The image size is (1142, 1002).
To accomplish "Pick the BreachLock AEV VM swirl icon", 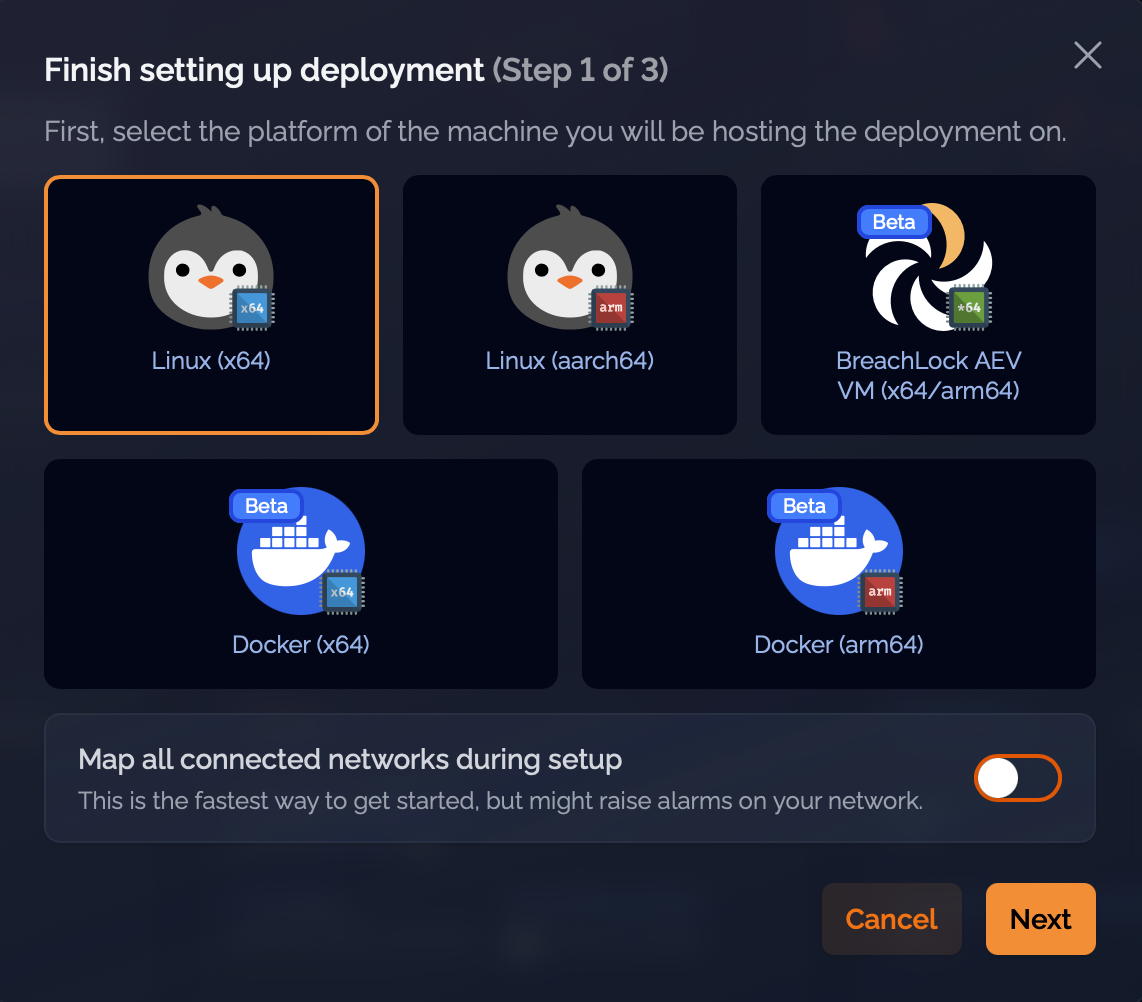I will pyautogui.click(x=929, y=267).
